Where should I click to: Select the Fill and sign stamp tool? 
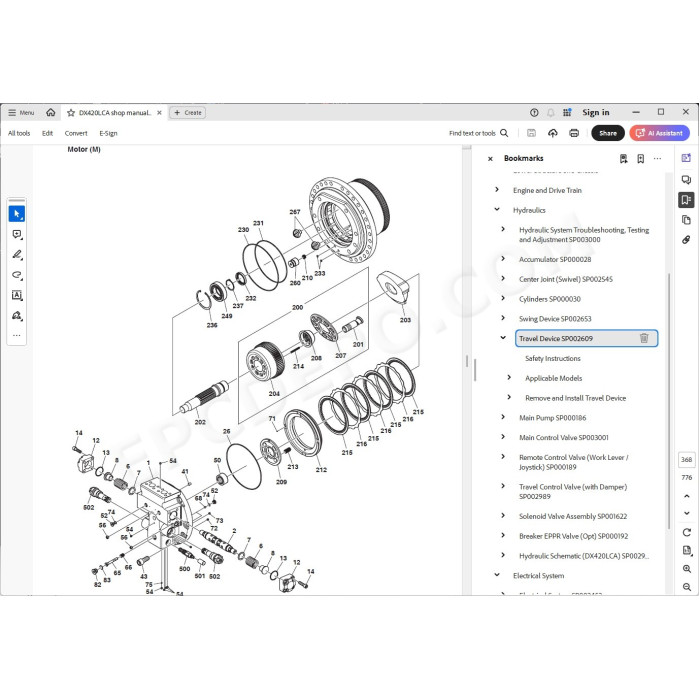coord(17,316)
